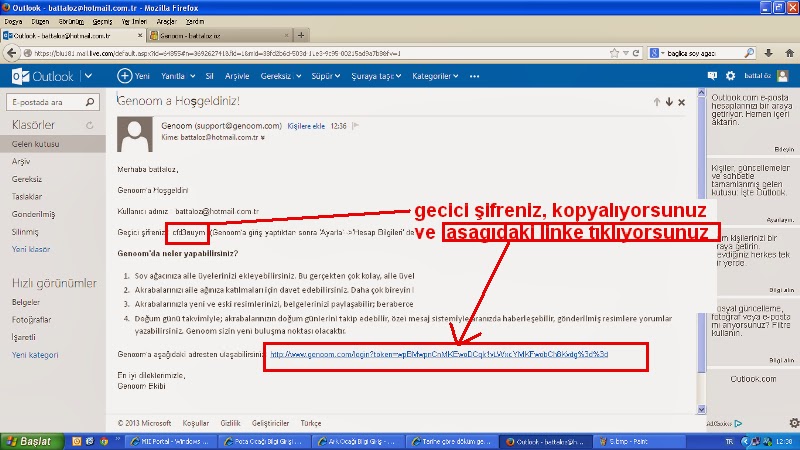The width and height of the screenshot is (800, 450).
Task: Go to Firefox home icon
Action: pos(789,53)
